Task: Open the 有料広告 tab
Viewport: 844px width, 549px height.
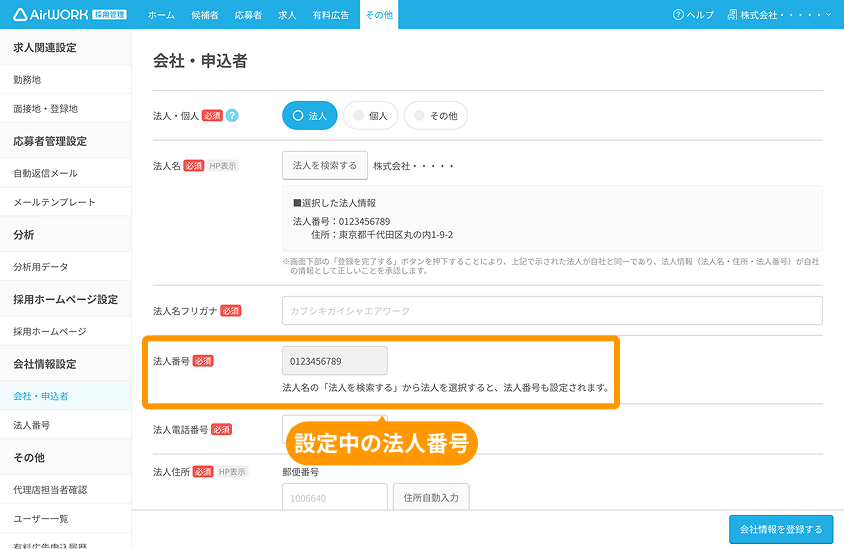Action: pyautogui.click(x=331, y=15)
